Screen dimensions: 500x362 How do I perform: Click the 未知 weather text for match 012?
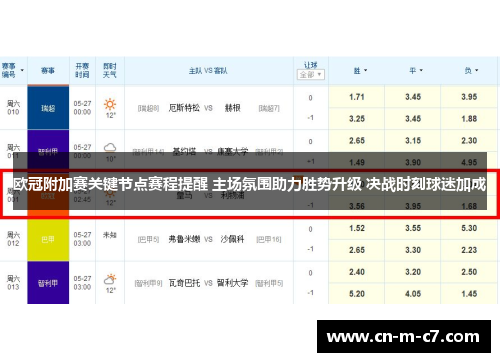coord(110,235)
